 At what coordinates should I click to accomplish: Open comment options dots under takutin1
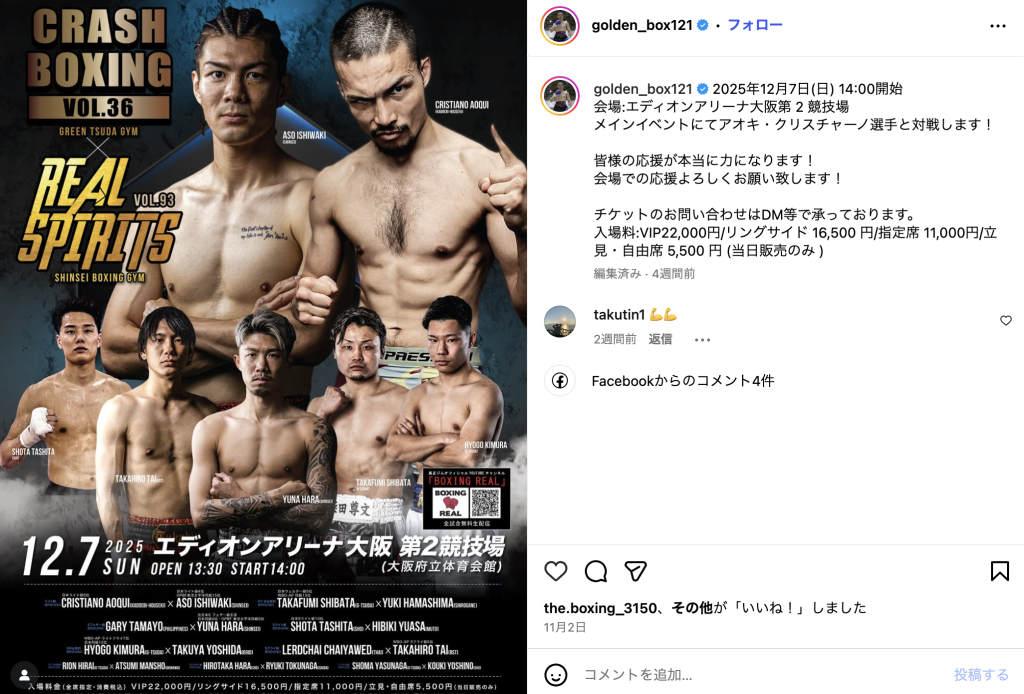[702, 339]
